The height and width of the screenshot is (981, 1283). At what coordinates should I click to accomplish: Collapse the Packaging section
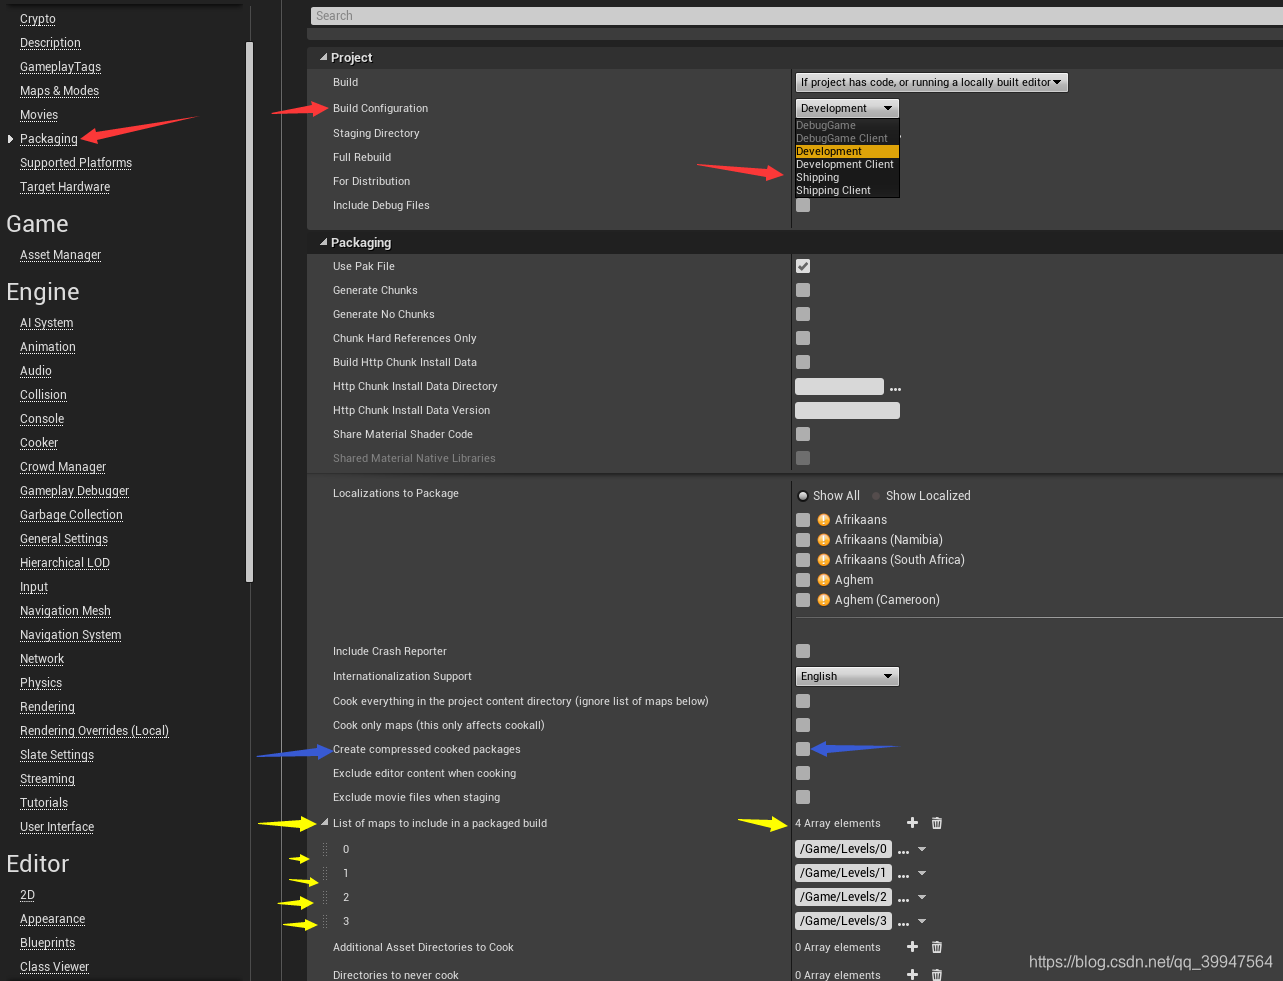tap(323, 242)
